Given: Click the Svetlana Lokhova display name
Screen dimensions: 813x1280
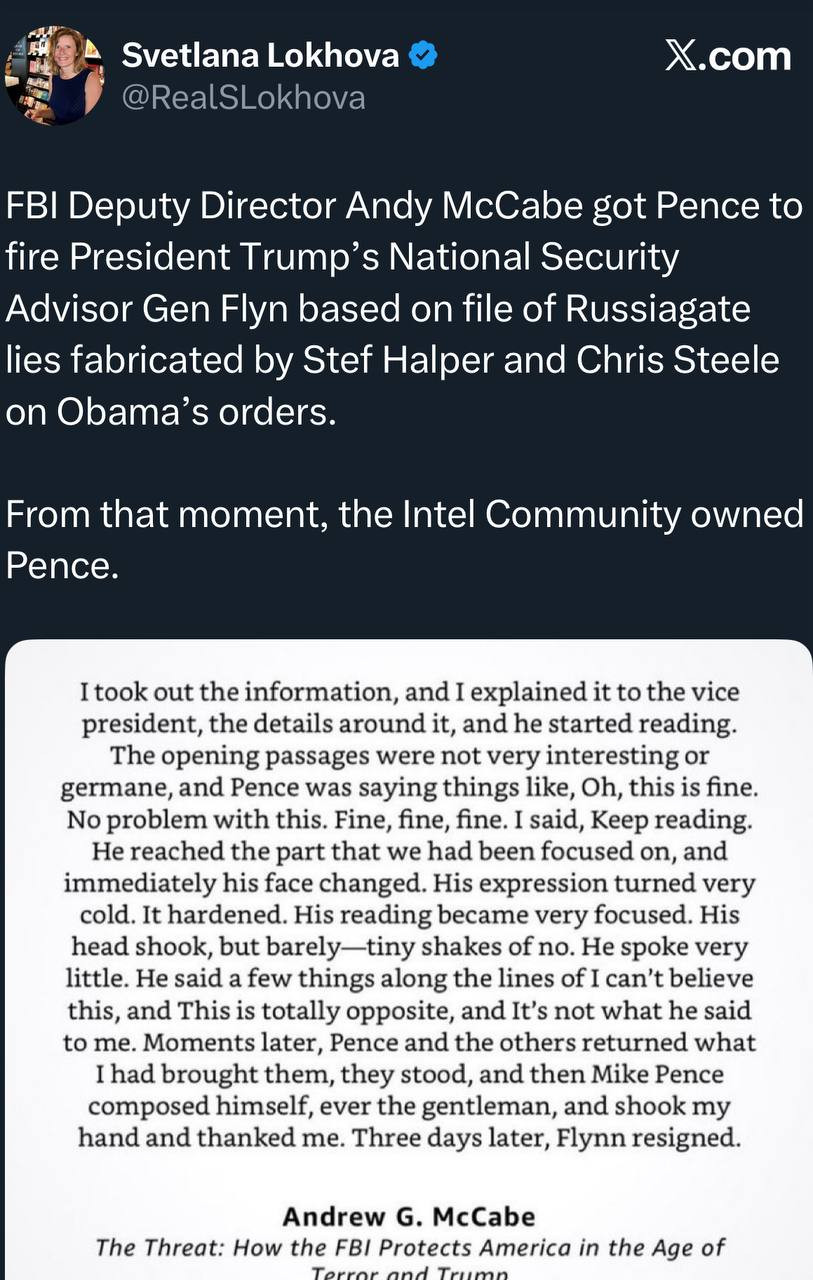Looking at the screenshot, I should pos(260,56).
